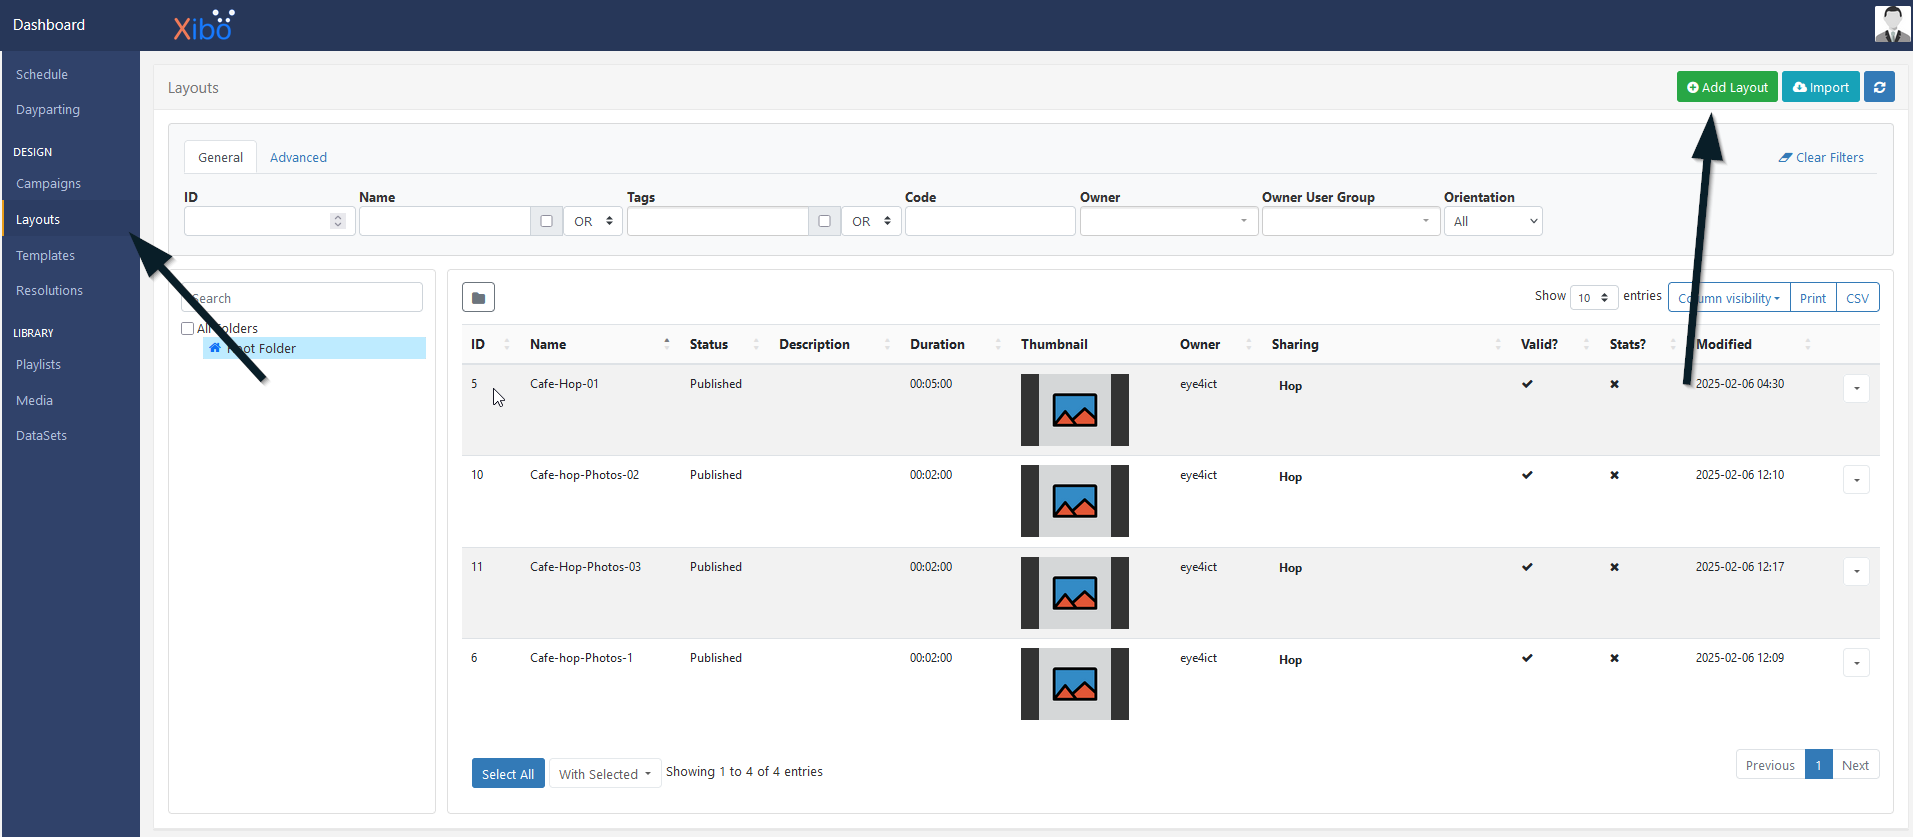Toggle the Tags filter exact-match checkbox
1913x837 pixels.
pyautogui.click(x=824, y=221)
